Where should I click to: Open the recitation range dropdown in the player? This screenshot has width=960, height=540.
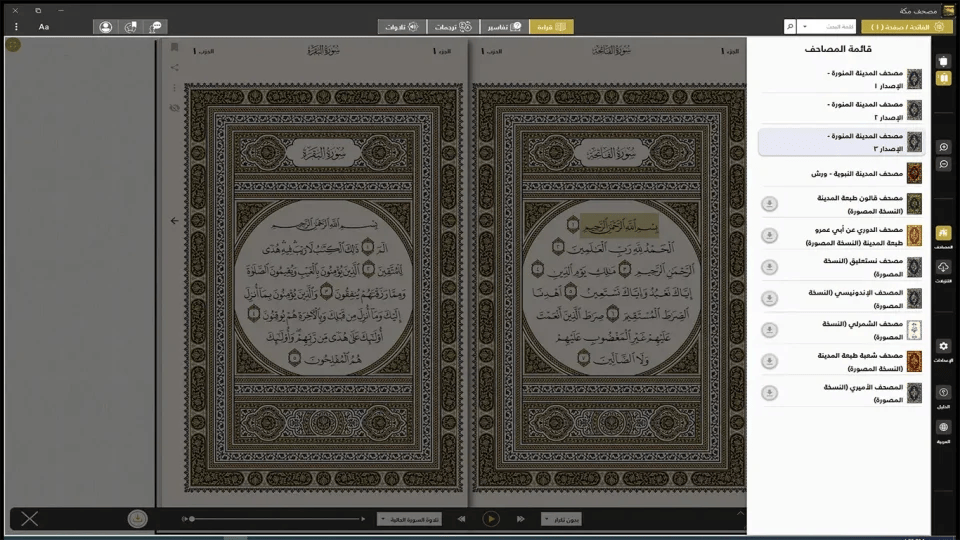(x=409, y=519)
